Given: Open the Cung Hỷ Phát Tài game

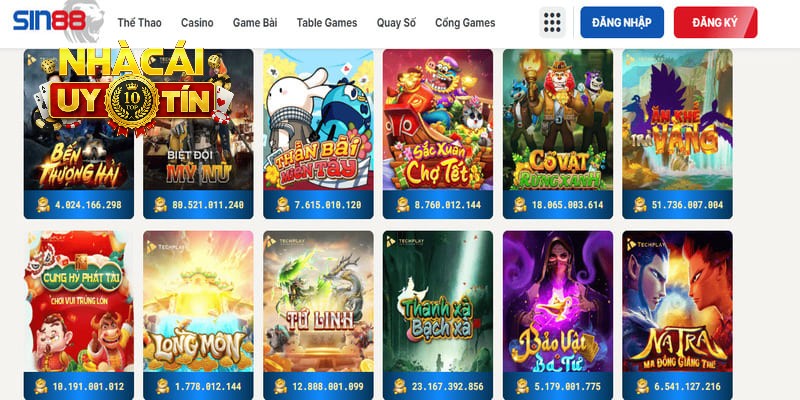Looking at the screenshot, I should point(79,302).
